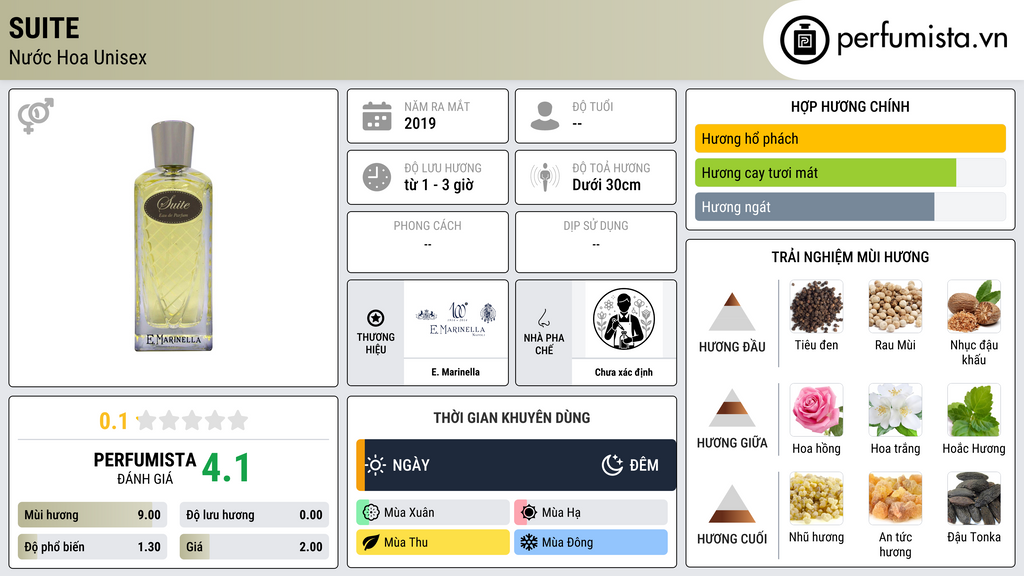1024x576 pixels.
Task: Click the Hương cay tươi mát accord bar
Action: pos(850,173)
